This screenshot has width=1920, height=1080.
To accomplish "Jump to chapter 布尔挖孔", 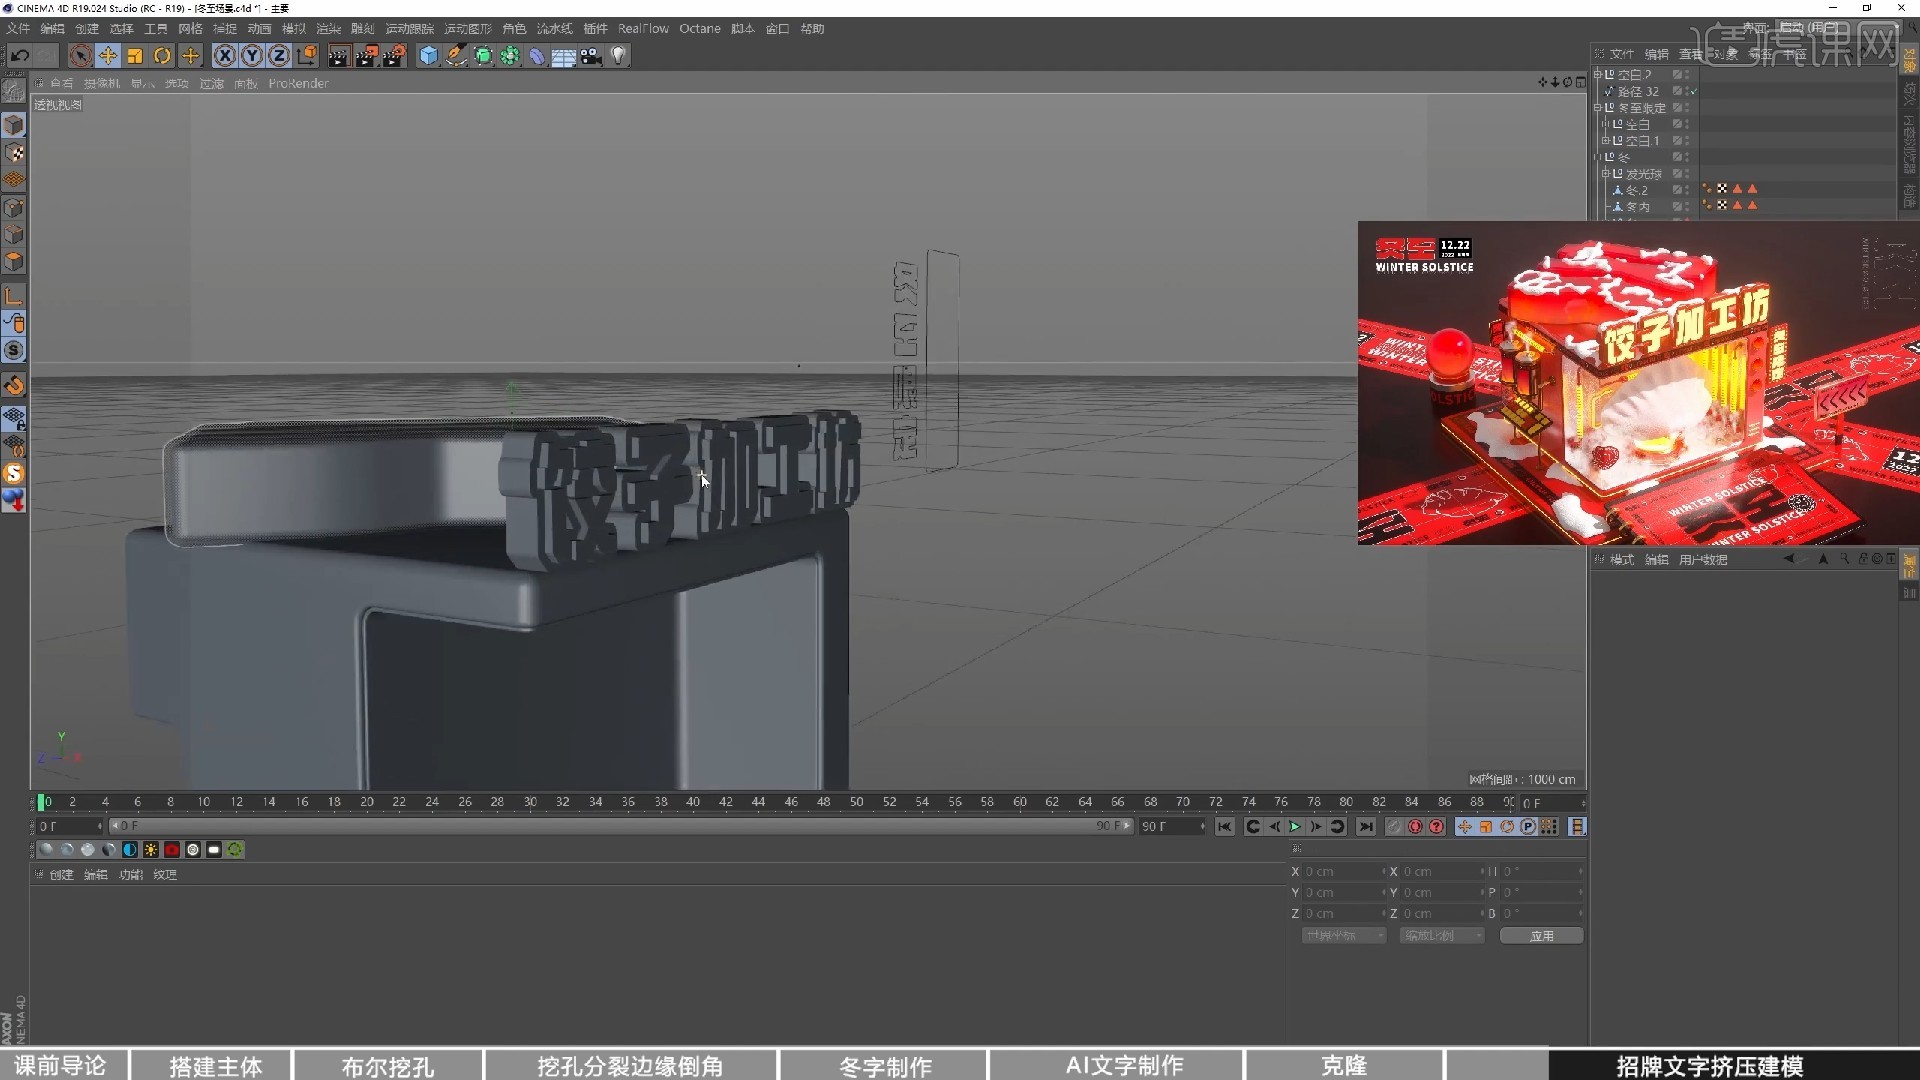I will click(388, 1066).
